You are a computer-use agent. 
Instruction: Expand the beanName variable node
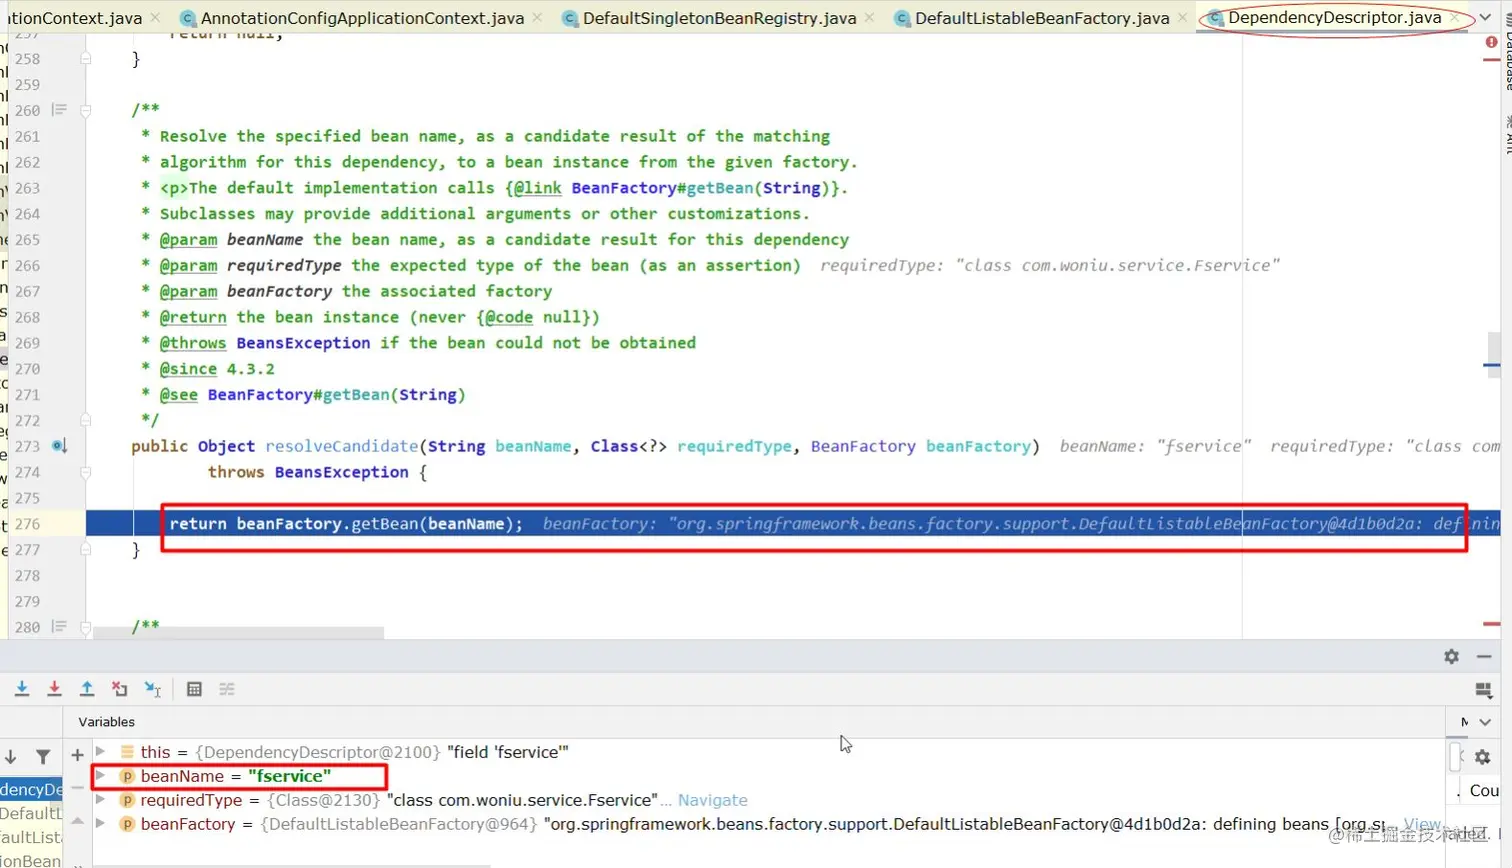pyautogui.click(x=100, y=775)
